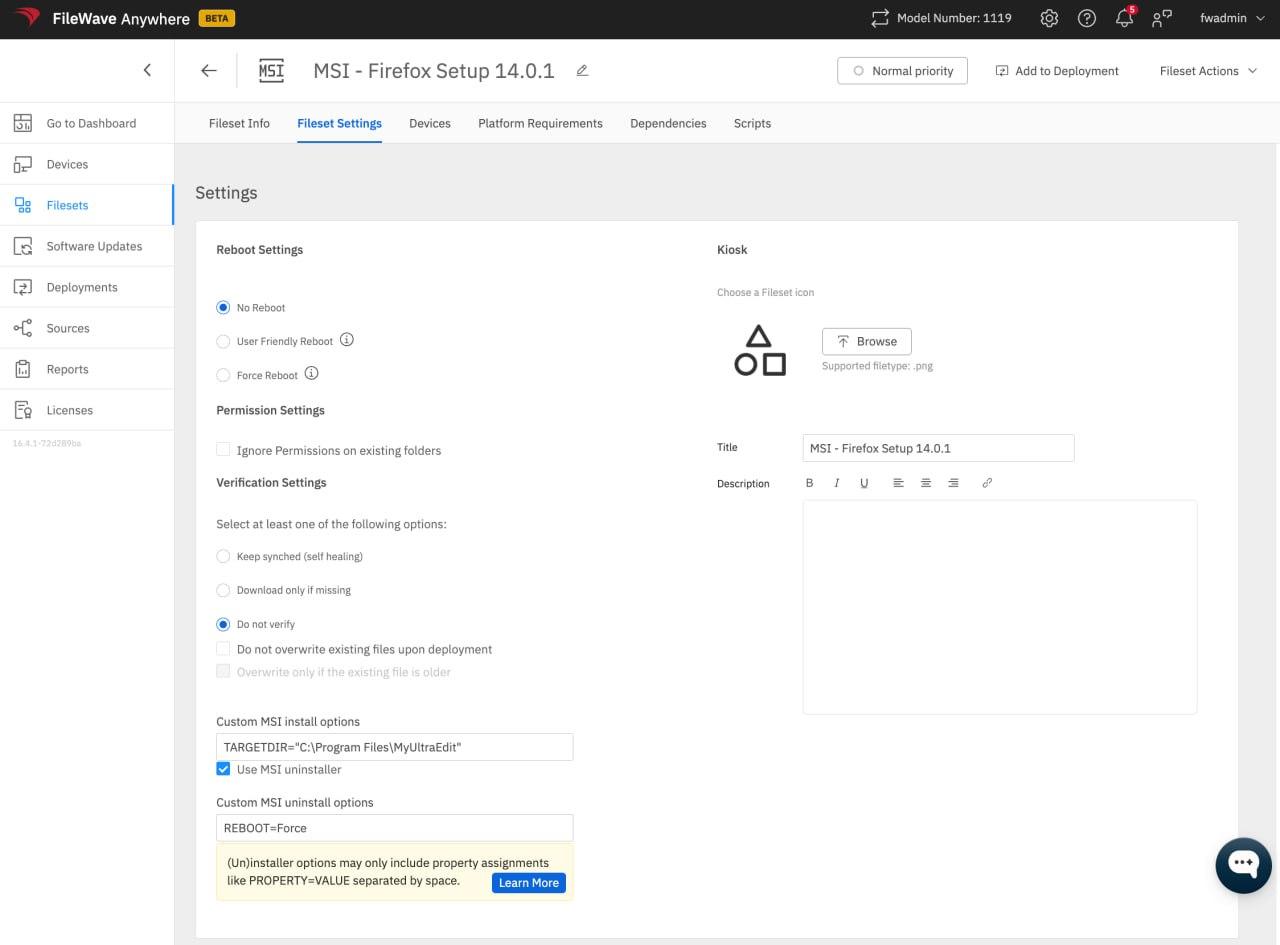
Task: Click the Dashboard sidebar icon
Action: click(23, 123)
